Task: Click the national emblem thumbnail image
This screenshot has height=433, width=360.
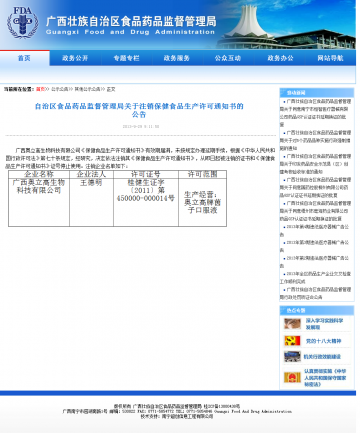Action: [292, 377]
